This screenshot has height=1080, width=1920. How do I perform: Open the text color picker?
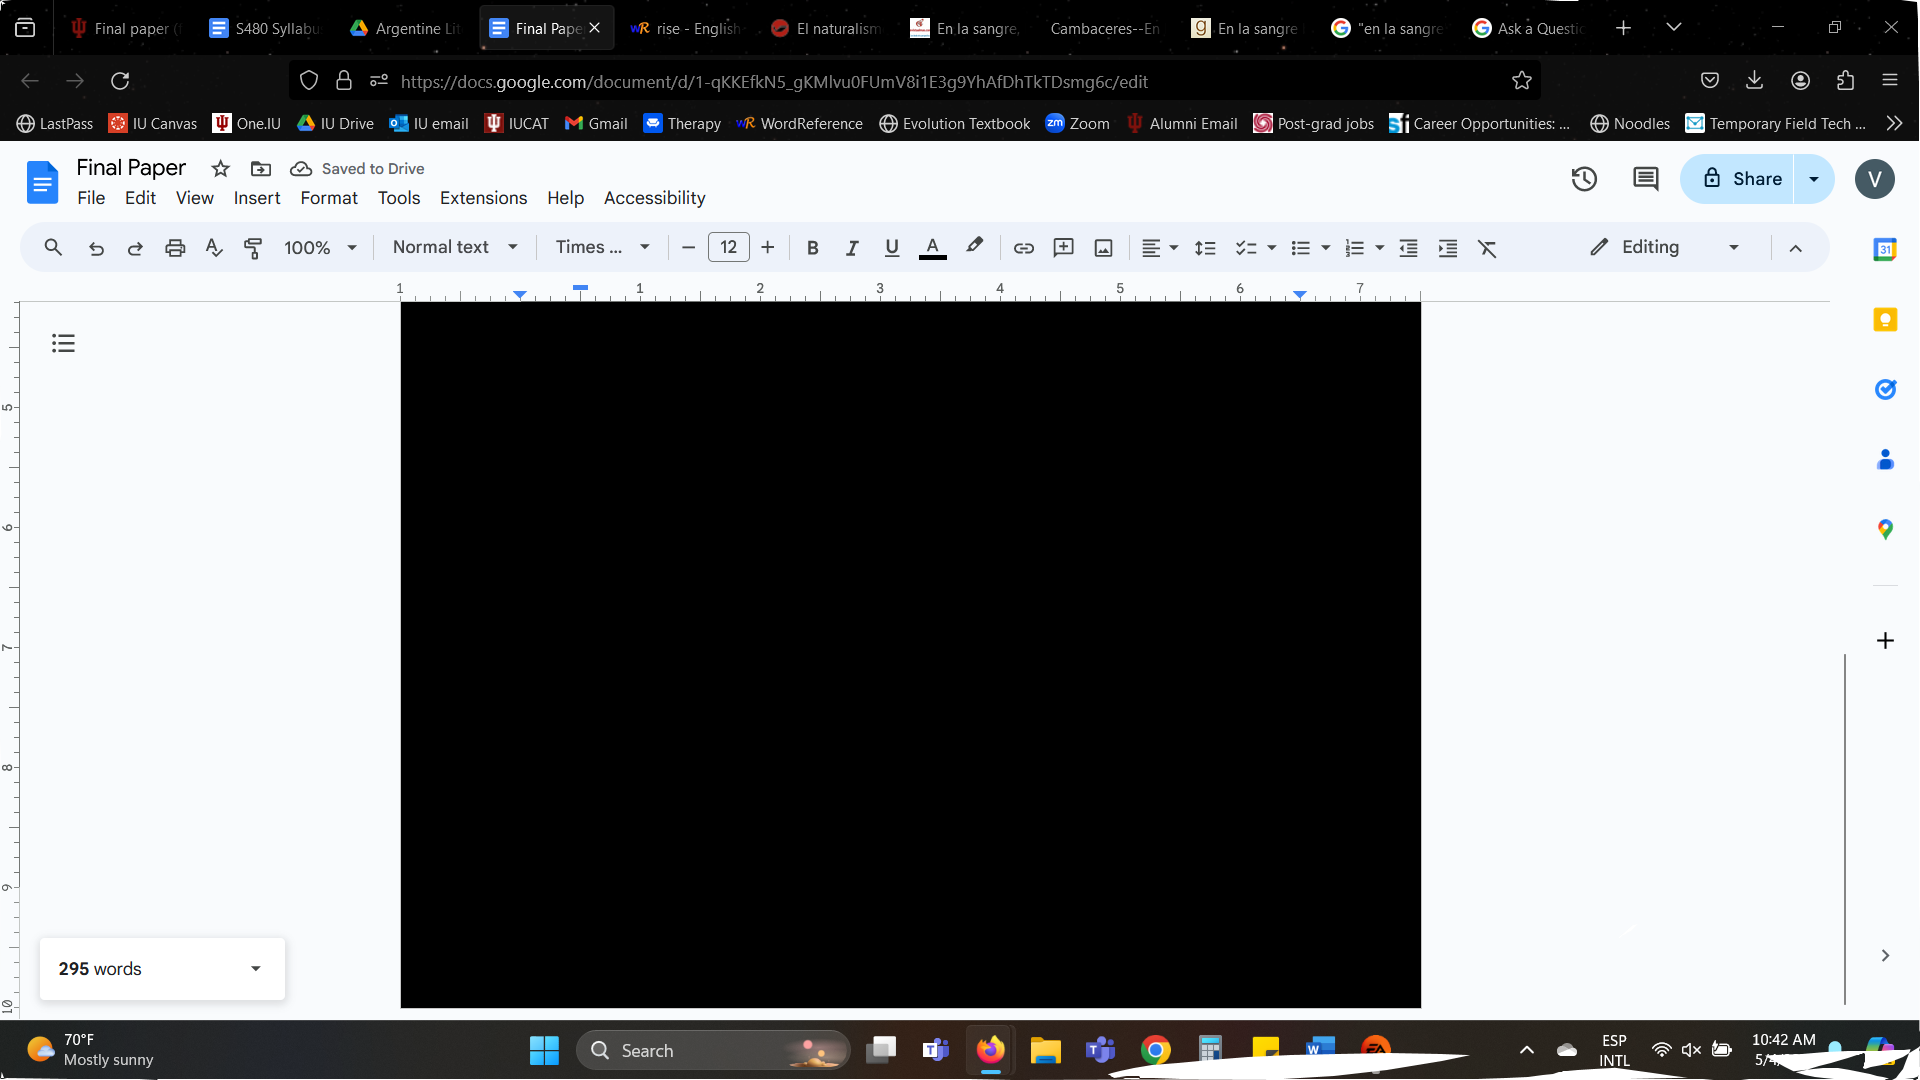click(932, 248)
